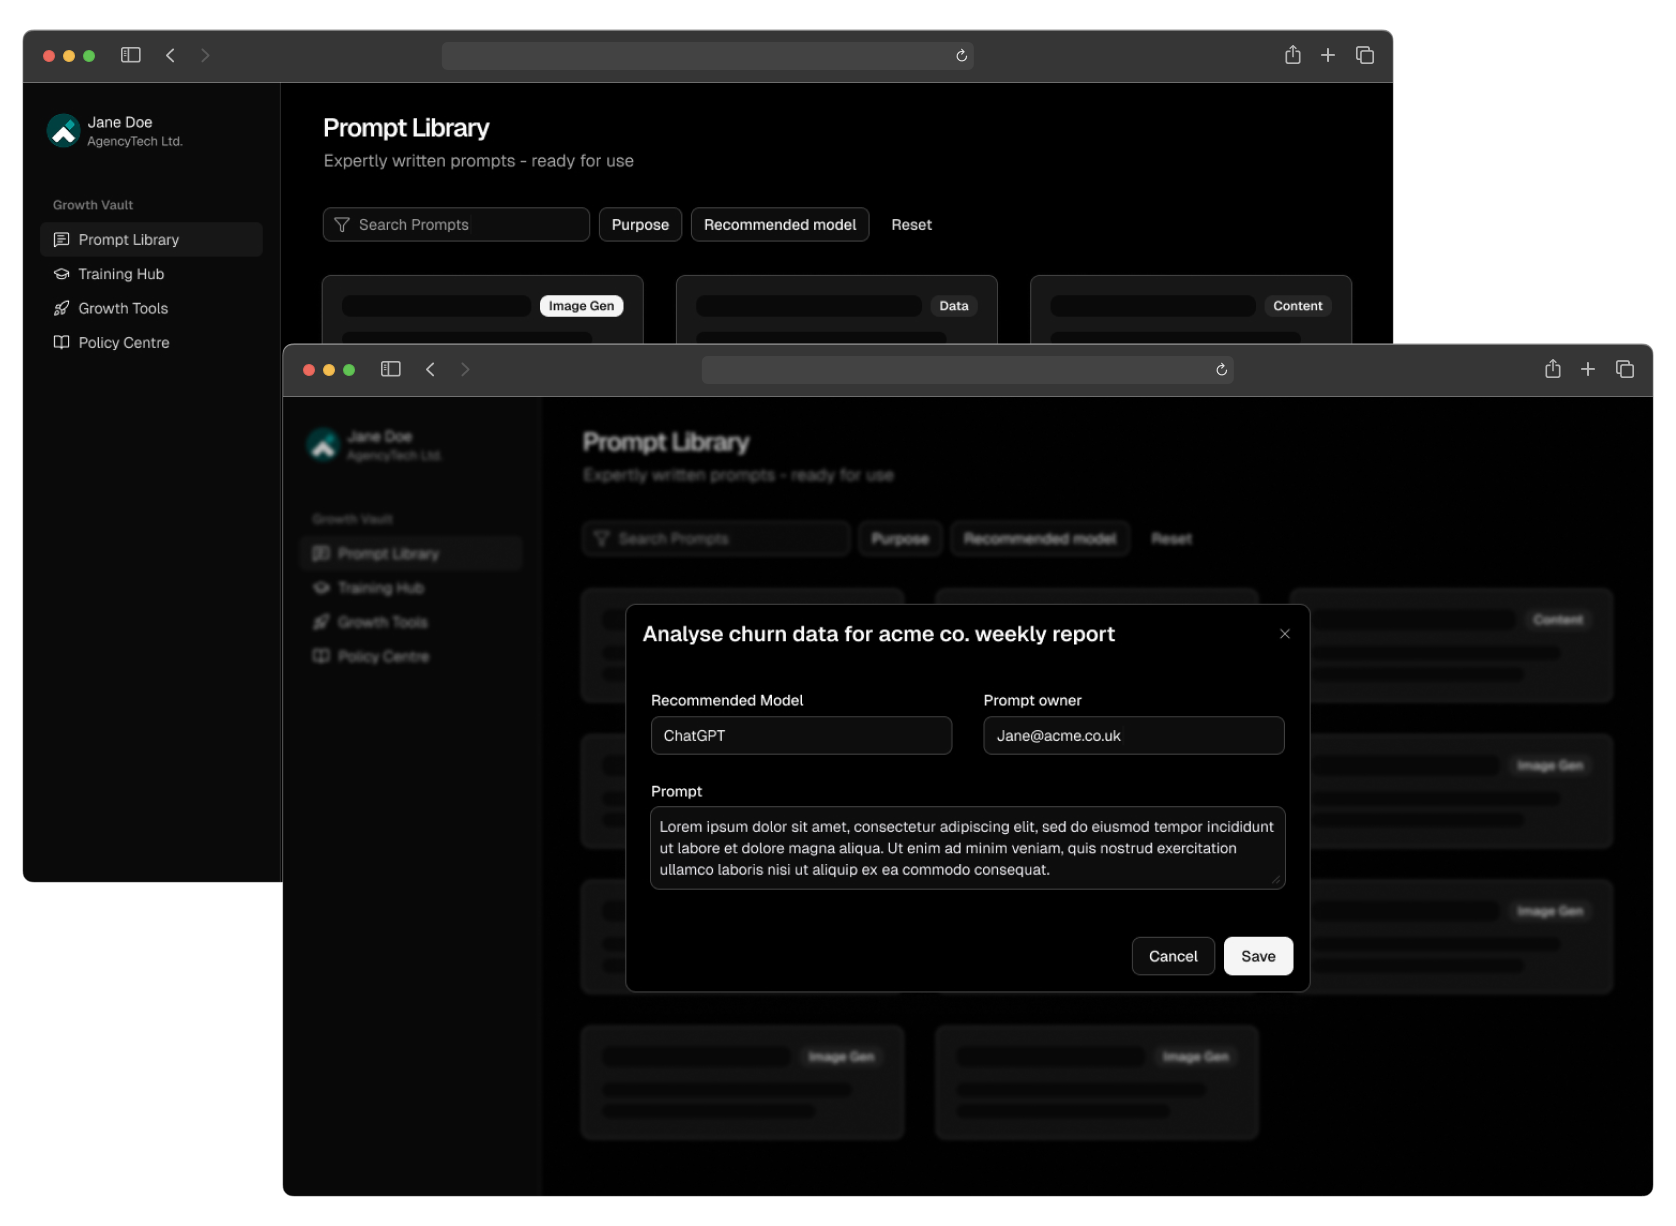The width and height of the screenshot is (1676, 1226).
Task: Click the share icon in browser toolbar
Action: (x=1292, y=56)
